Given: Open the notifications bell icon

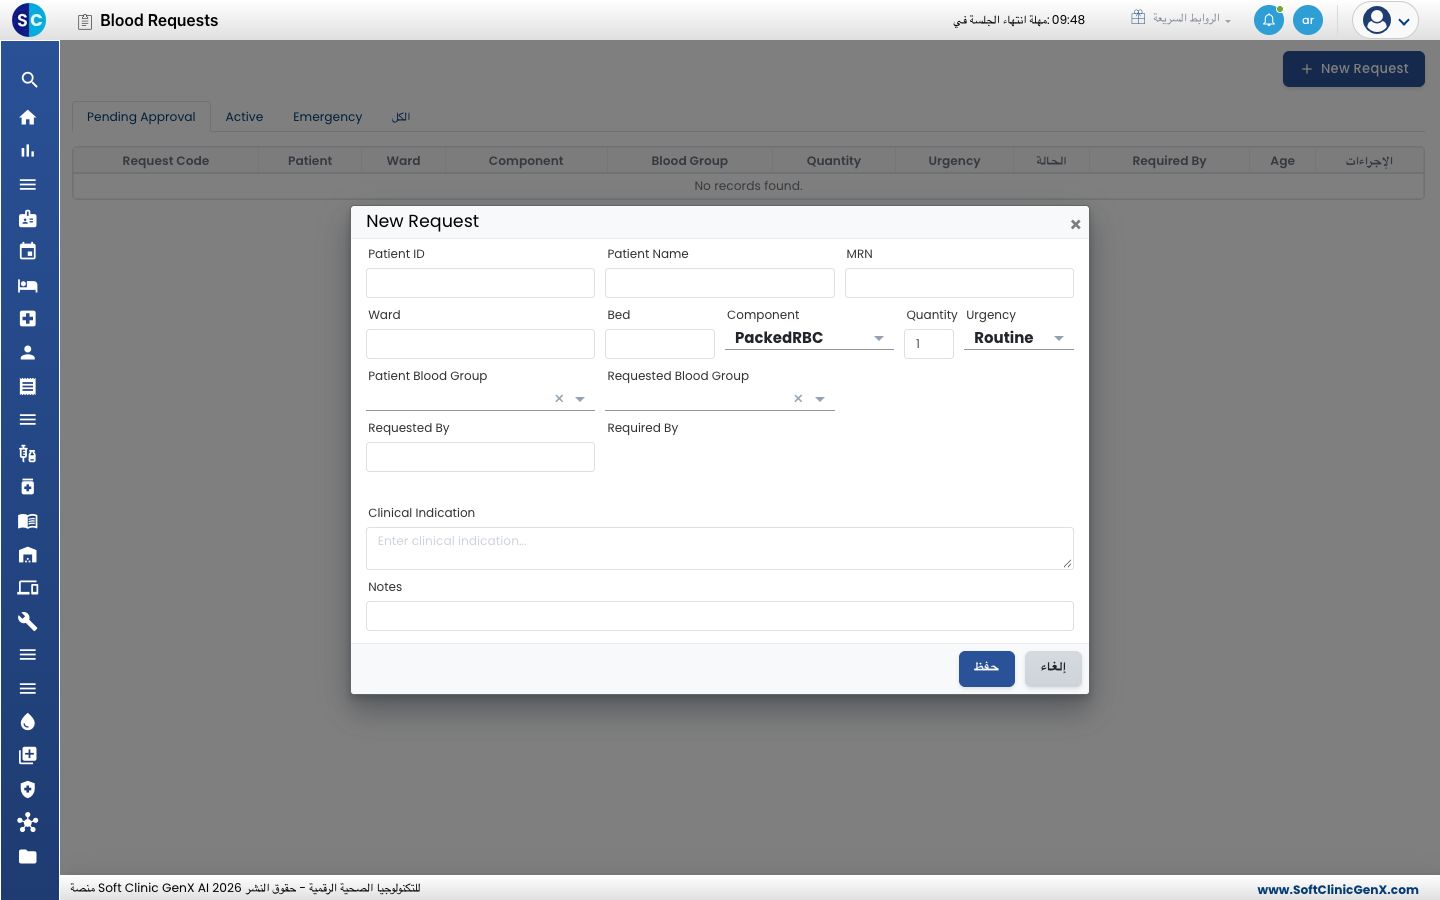Looking at the screenshot, I should [1268, 20].
